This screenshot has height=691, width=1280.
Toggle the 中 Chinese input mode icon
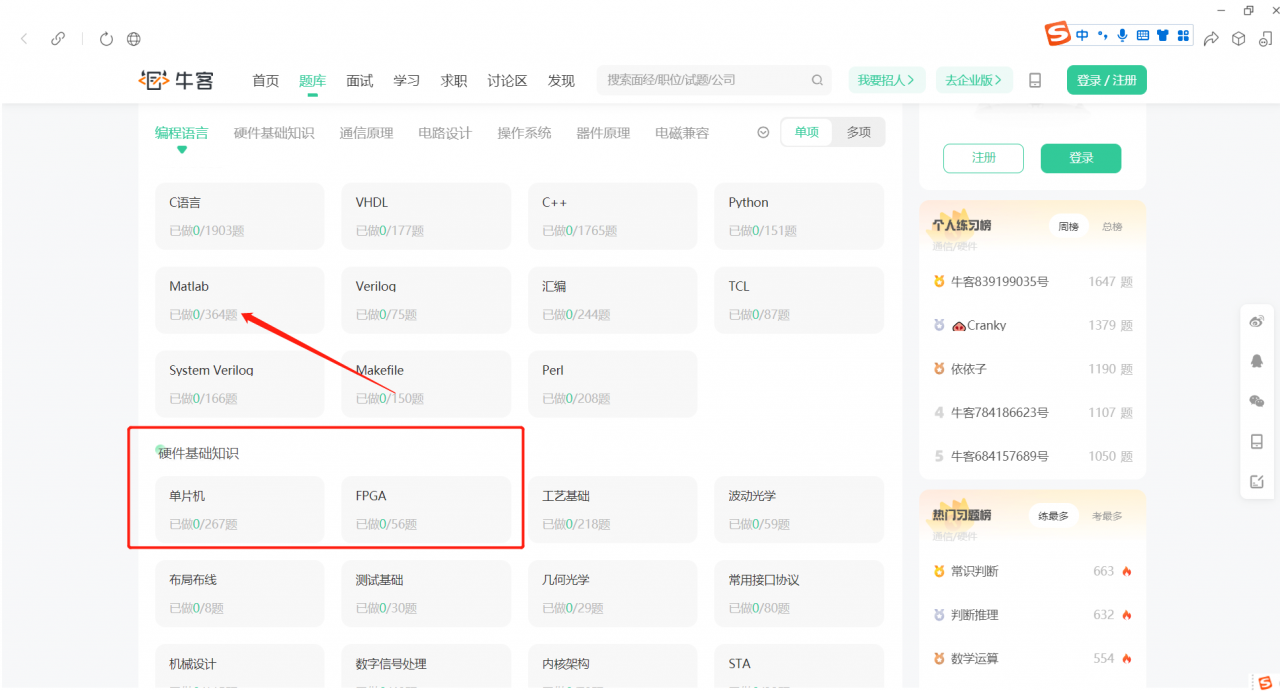click(1083, 36)
